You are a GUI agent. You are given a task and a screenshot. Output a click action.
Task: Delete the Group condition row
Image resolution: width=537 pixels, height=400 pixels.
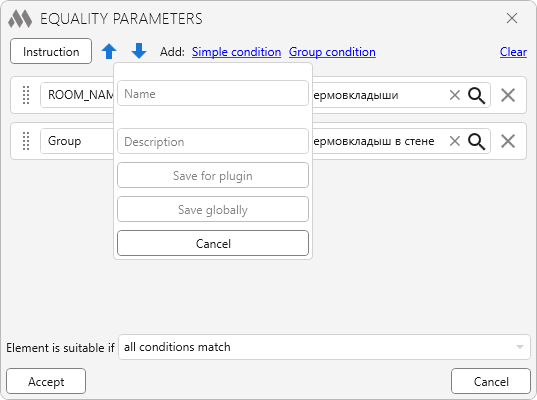tap(508, 141)
